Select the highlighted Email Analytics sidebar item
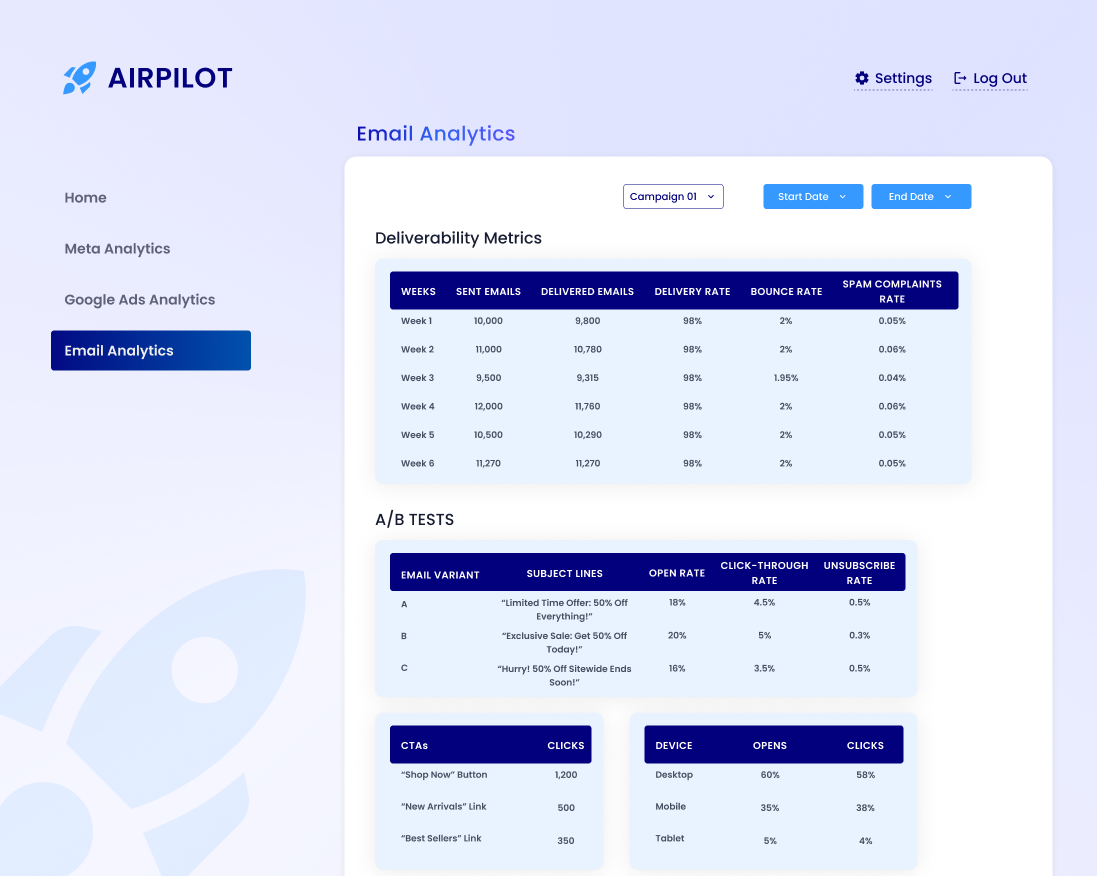1098x877 pixels. (150, 351)
